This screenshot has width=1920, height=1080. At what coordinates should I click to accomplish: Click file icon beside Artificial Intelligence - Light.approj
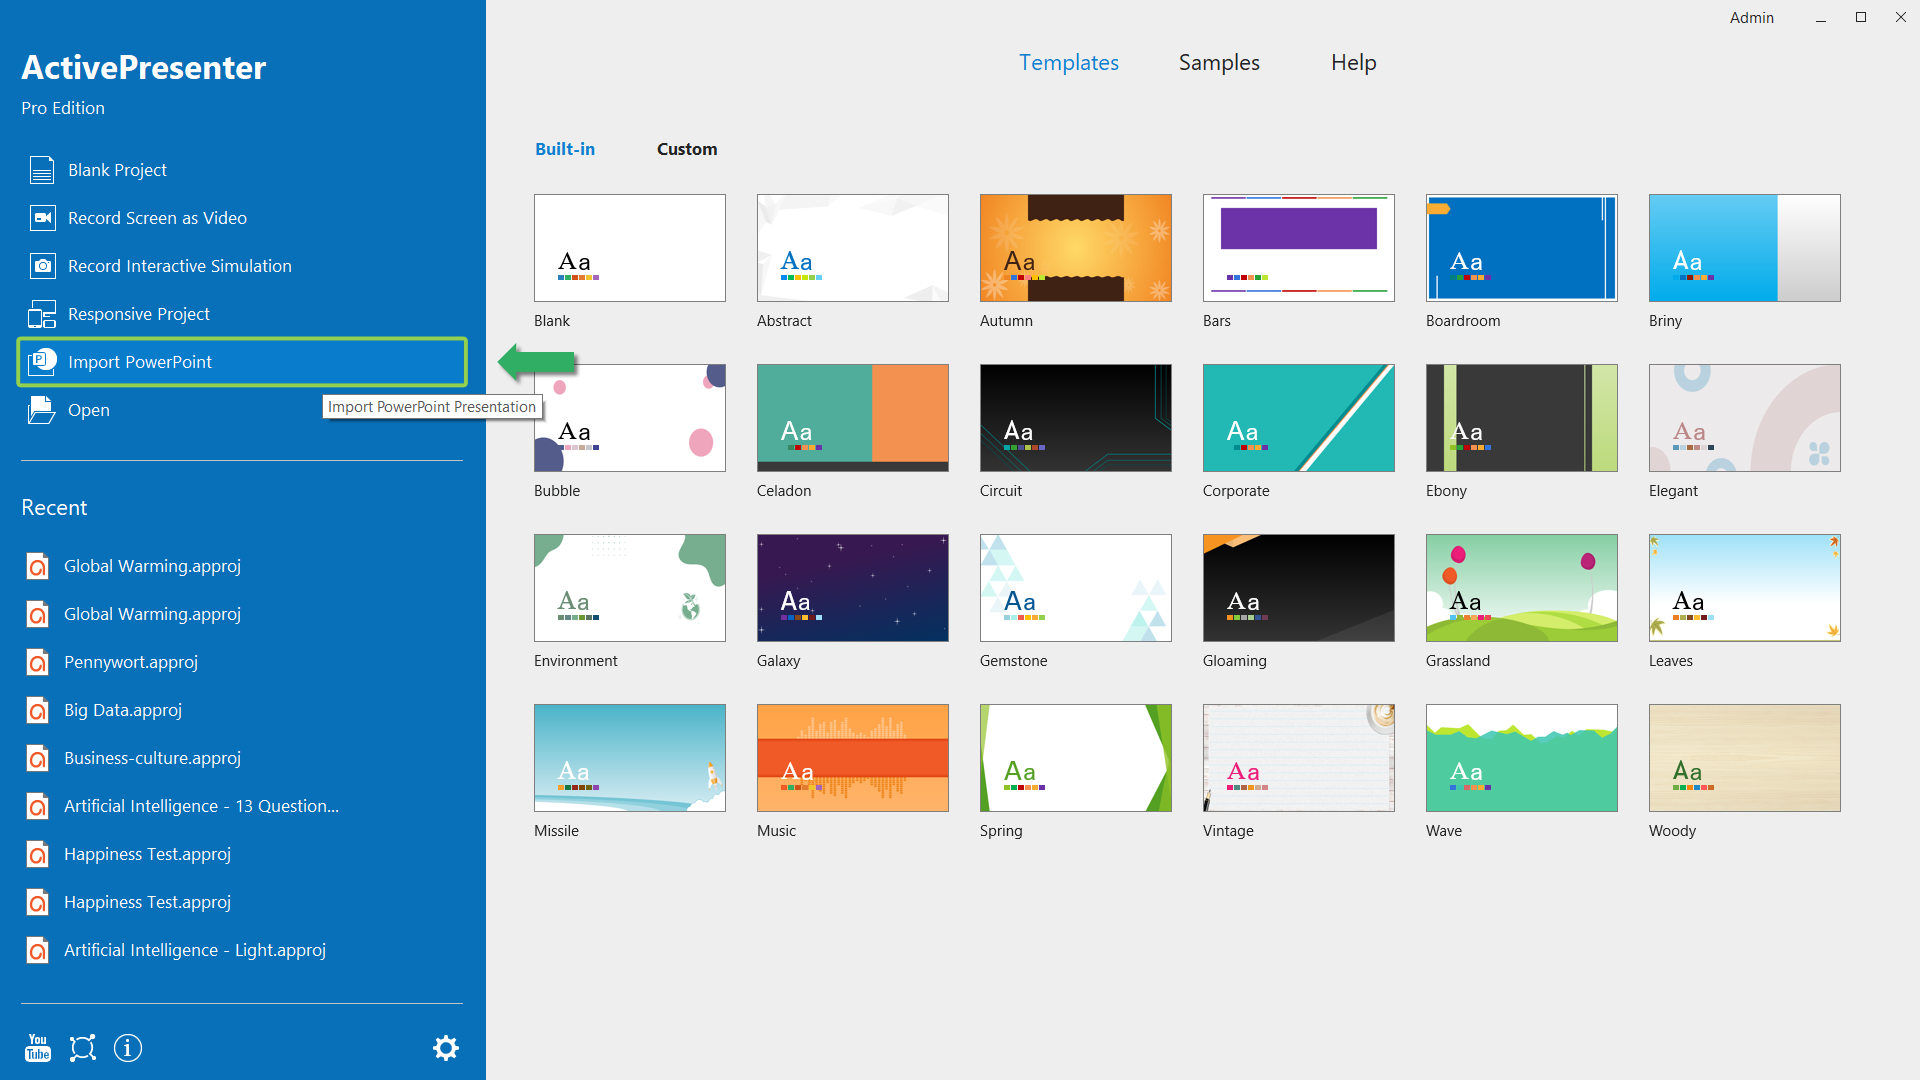click(x=38, y=950)
